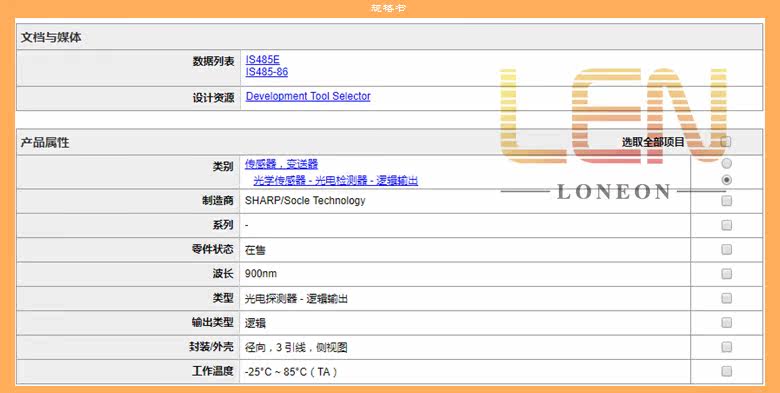Check the 选取全部项目 checkbox
Screen dimensions: 780x393
click(726, 142)
